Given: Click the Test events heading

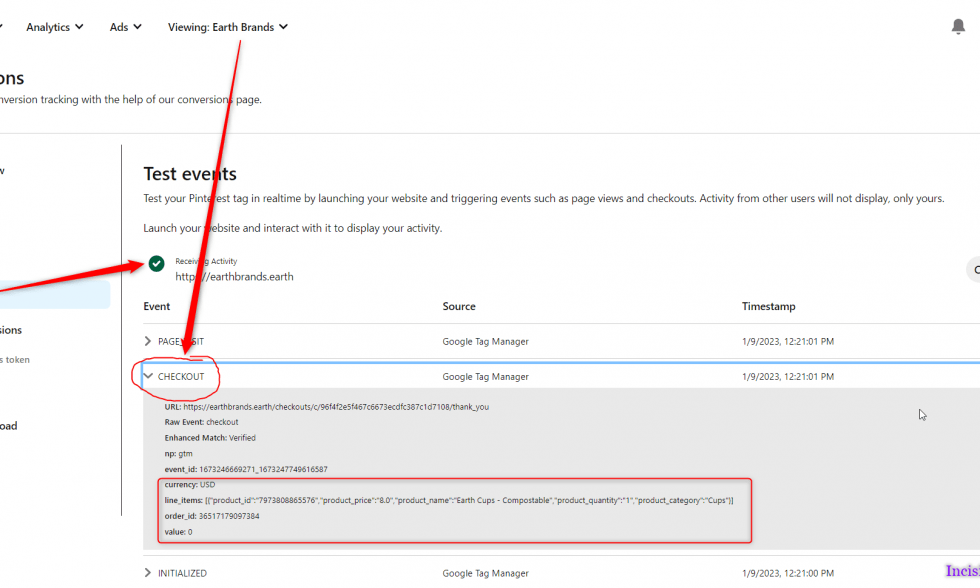Looking at the screenshot, I should pos(190,174).
